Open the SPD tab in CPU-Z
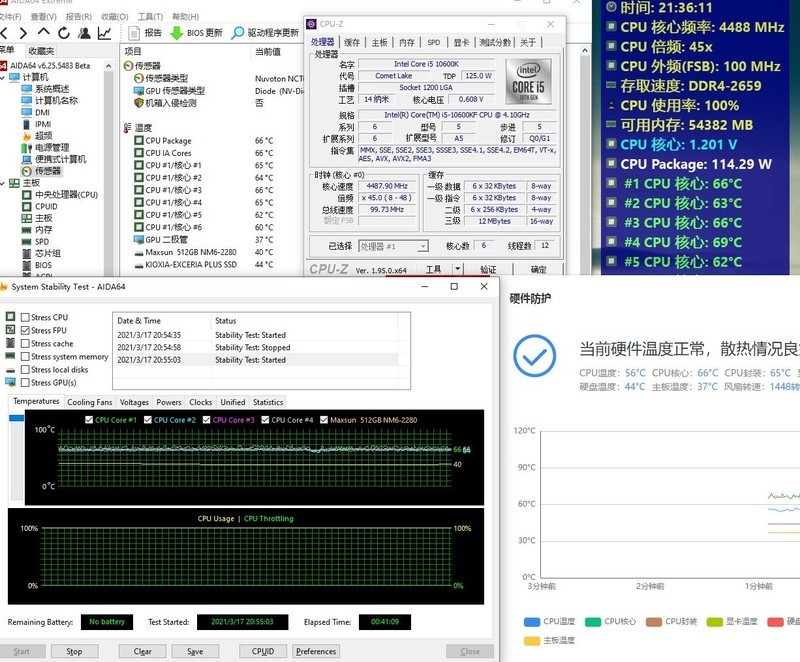This screenshot has height=662, width=800. pyautogui.click(x=433, y=42)
